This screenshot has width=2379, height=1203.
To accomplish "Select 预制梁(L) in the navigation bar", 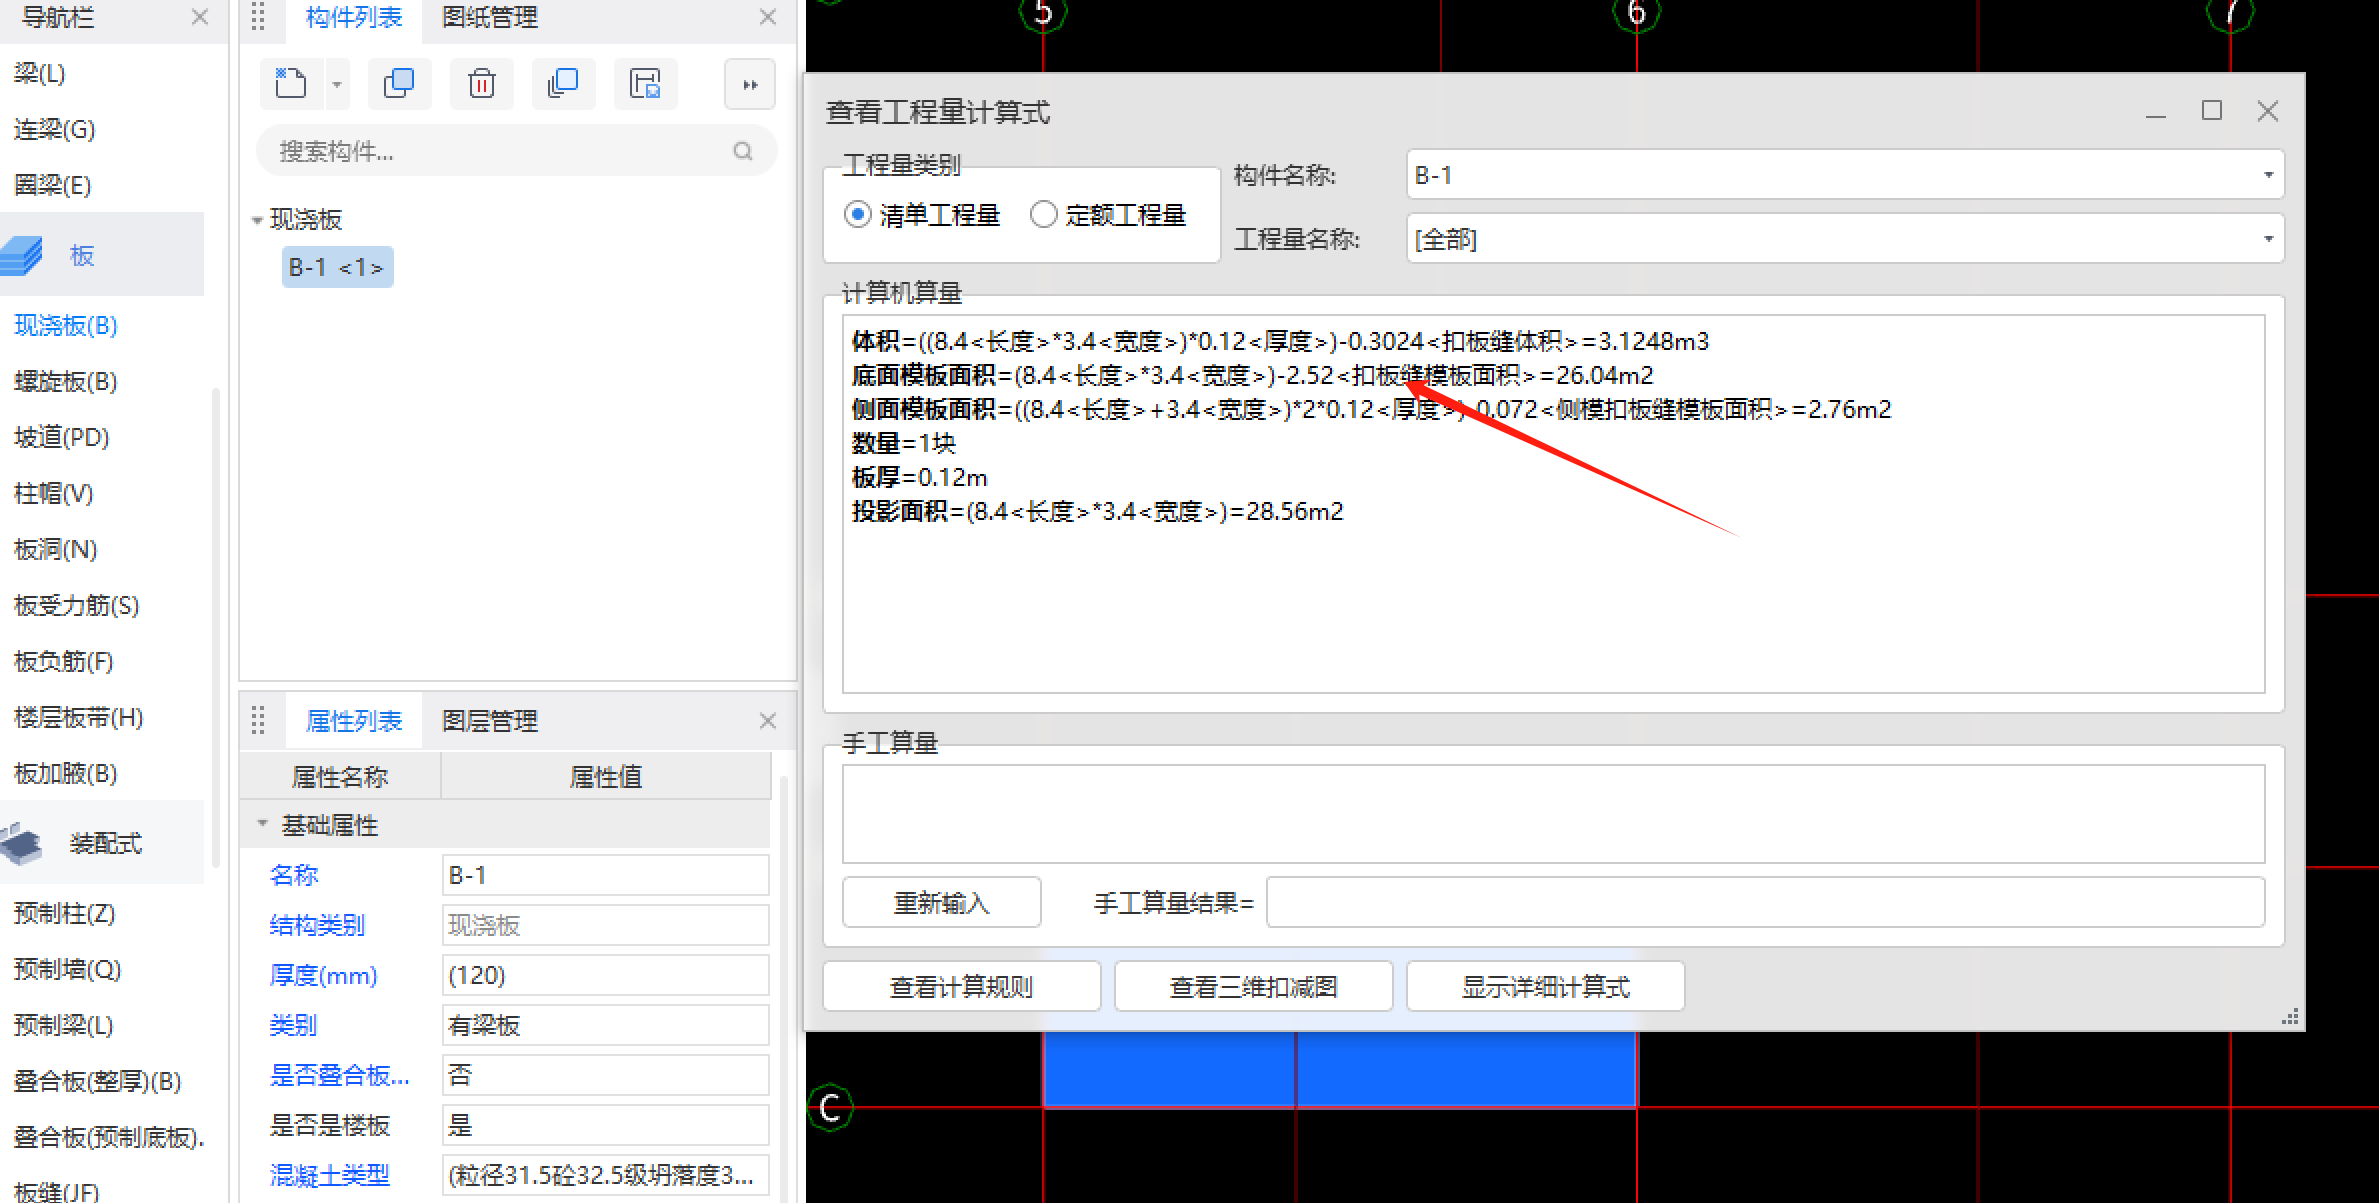I will pyautogui.click(x=64, y=1025).
